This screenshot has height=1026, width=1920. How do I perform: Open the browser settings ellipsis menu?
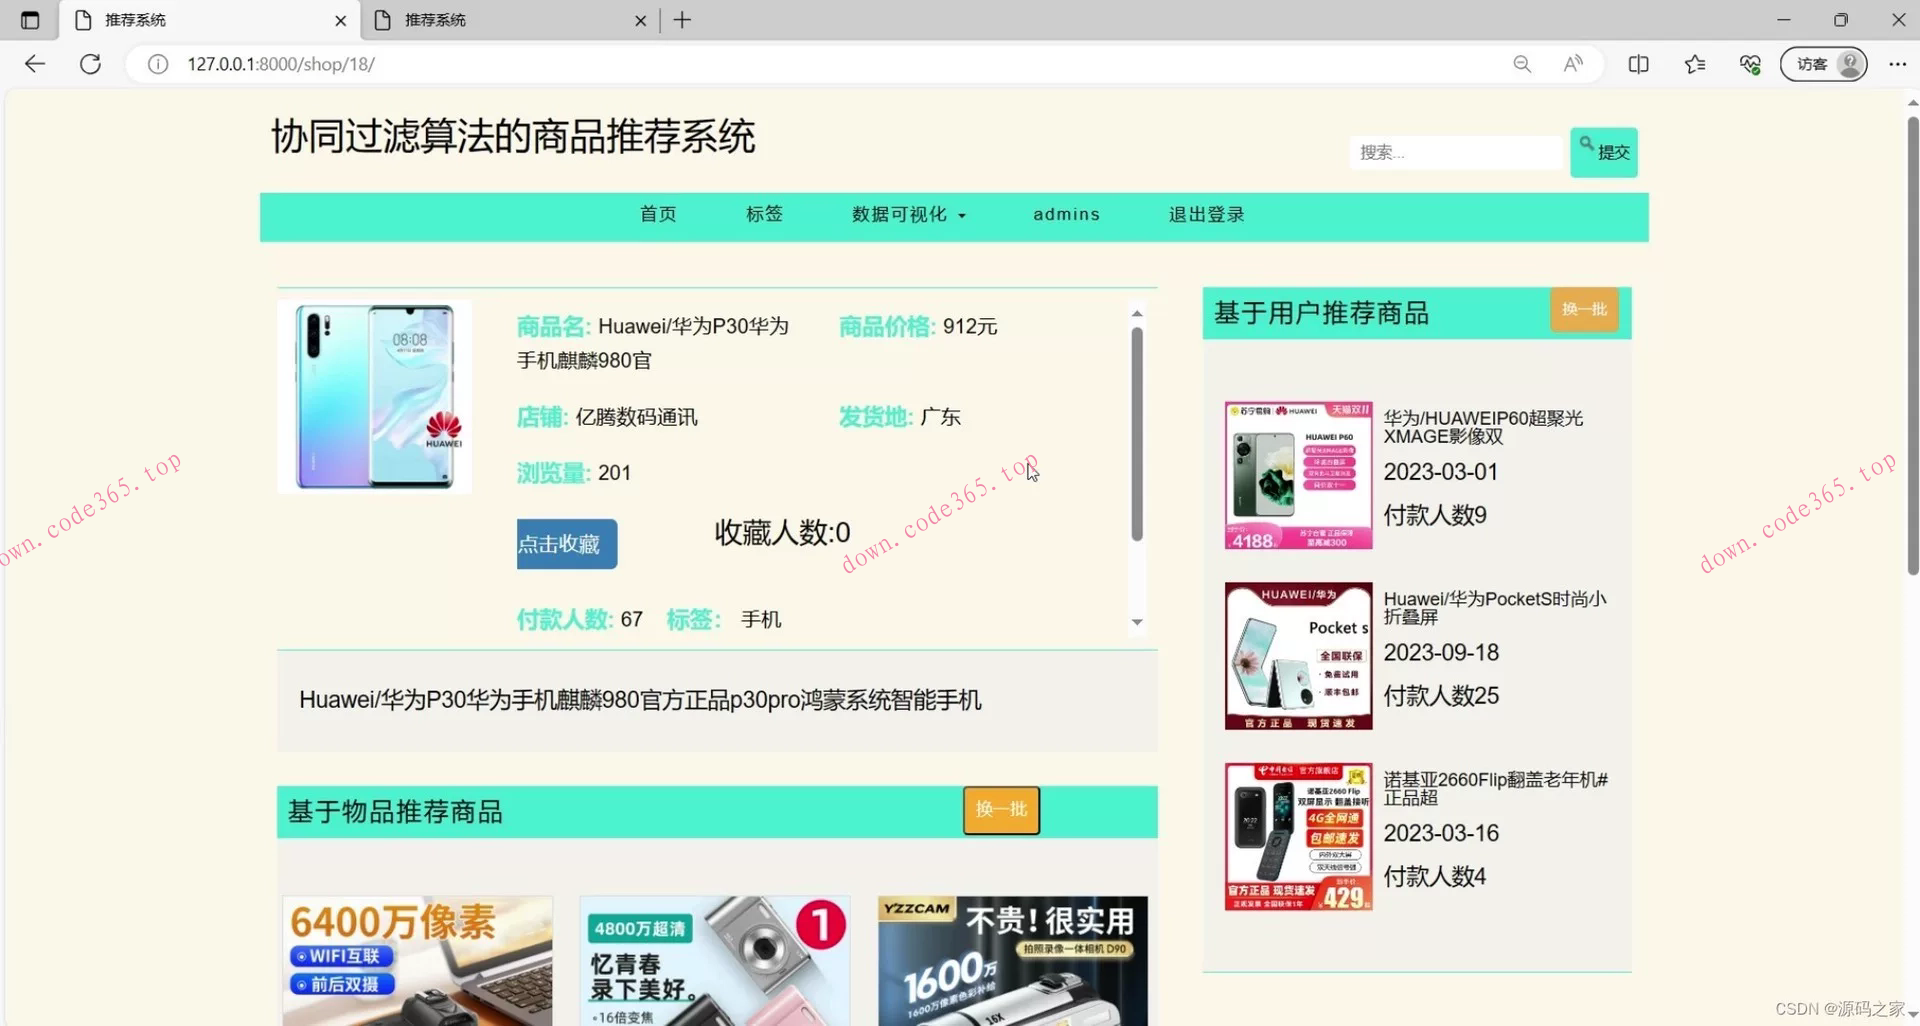coord(1899,64)
